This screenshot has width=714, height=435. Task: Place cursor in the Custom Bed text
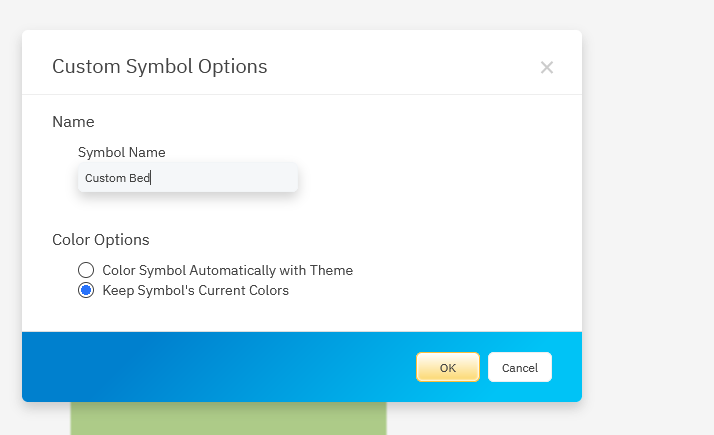click(x=116, y=178)
